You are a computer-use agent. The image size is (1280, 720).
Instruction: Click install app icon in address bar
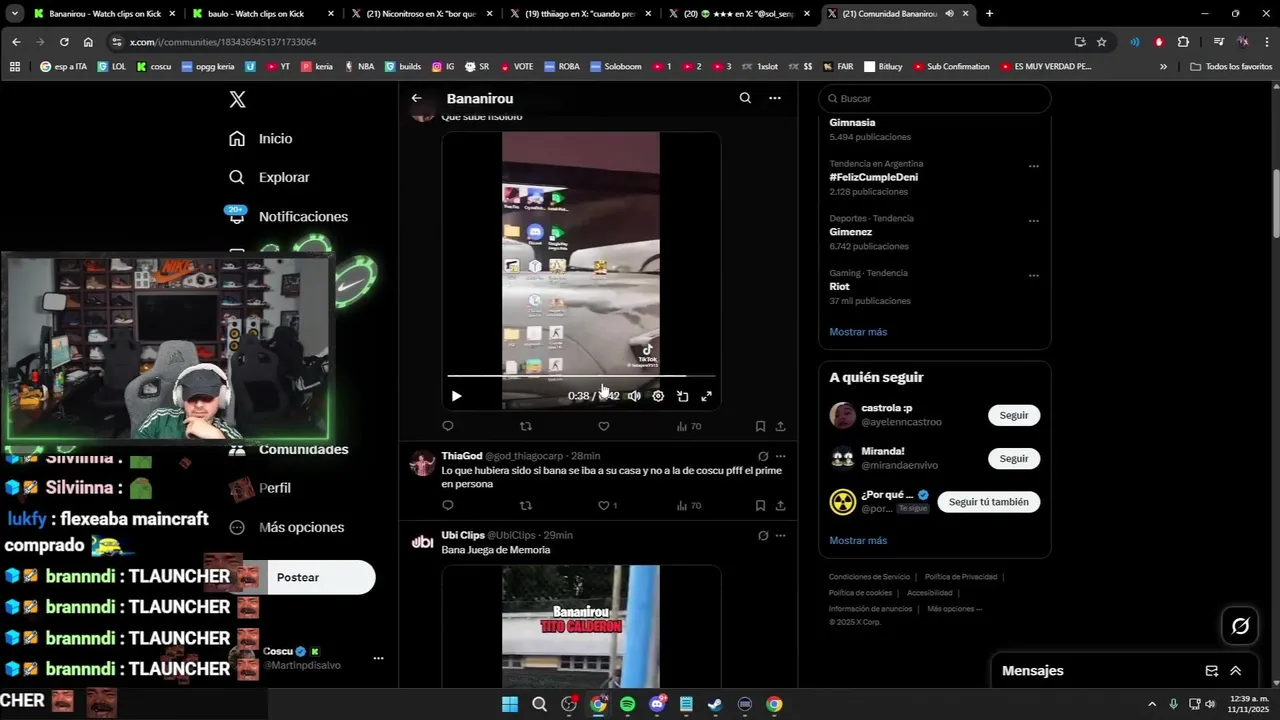pyautogui.click(x=1080, y=42)
